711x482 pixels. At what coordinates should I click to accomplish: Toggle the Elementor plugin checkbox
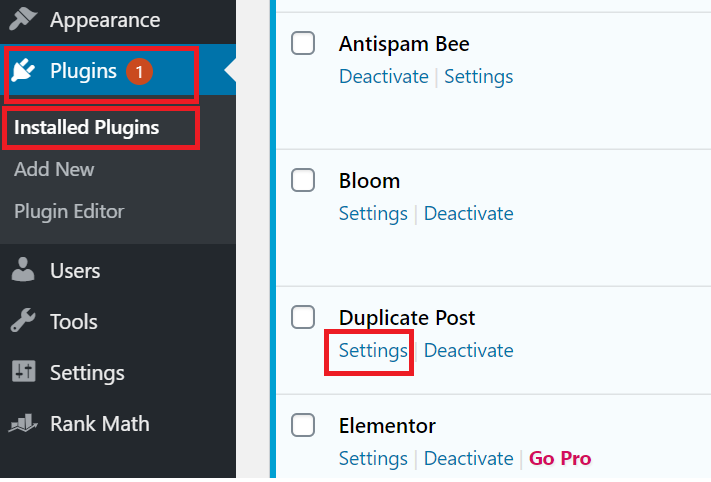(x=303, y=425)
